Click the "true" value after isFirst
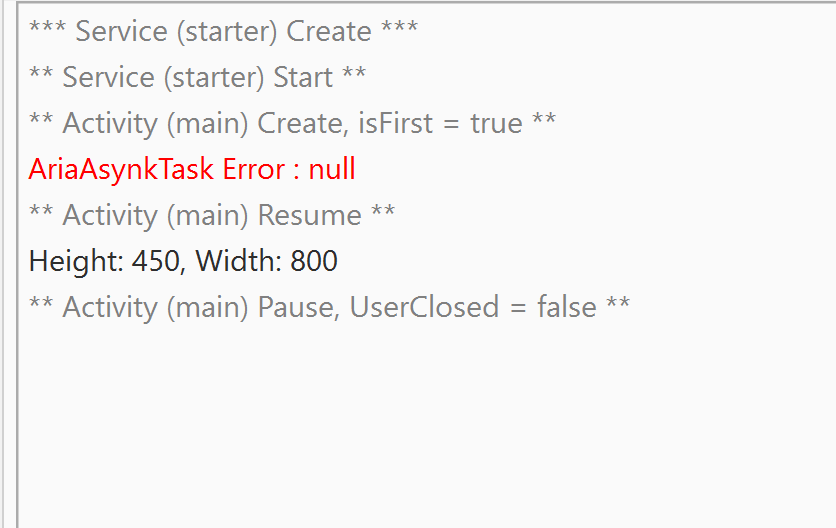Viewport: 836px width, 528px height. tap(496, 123)
